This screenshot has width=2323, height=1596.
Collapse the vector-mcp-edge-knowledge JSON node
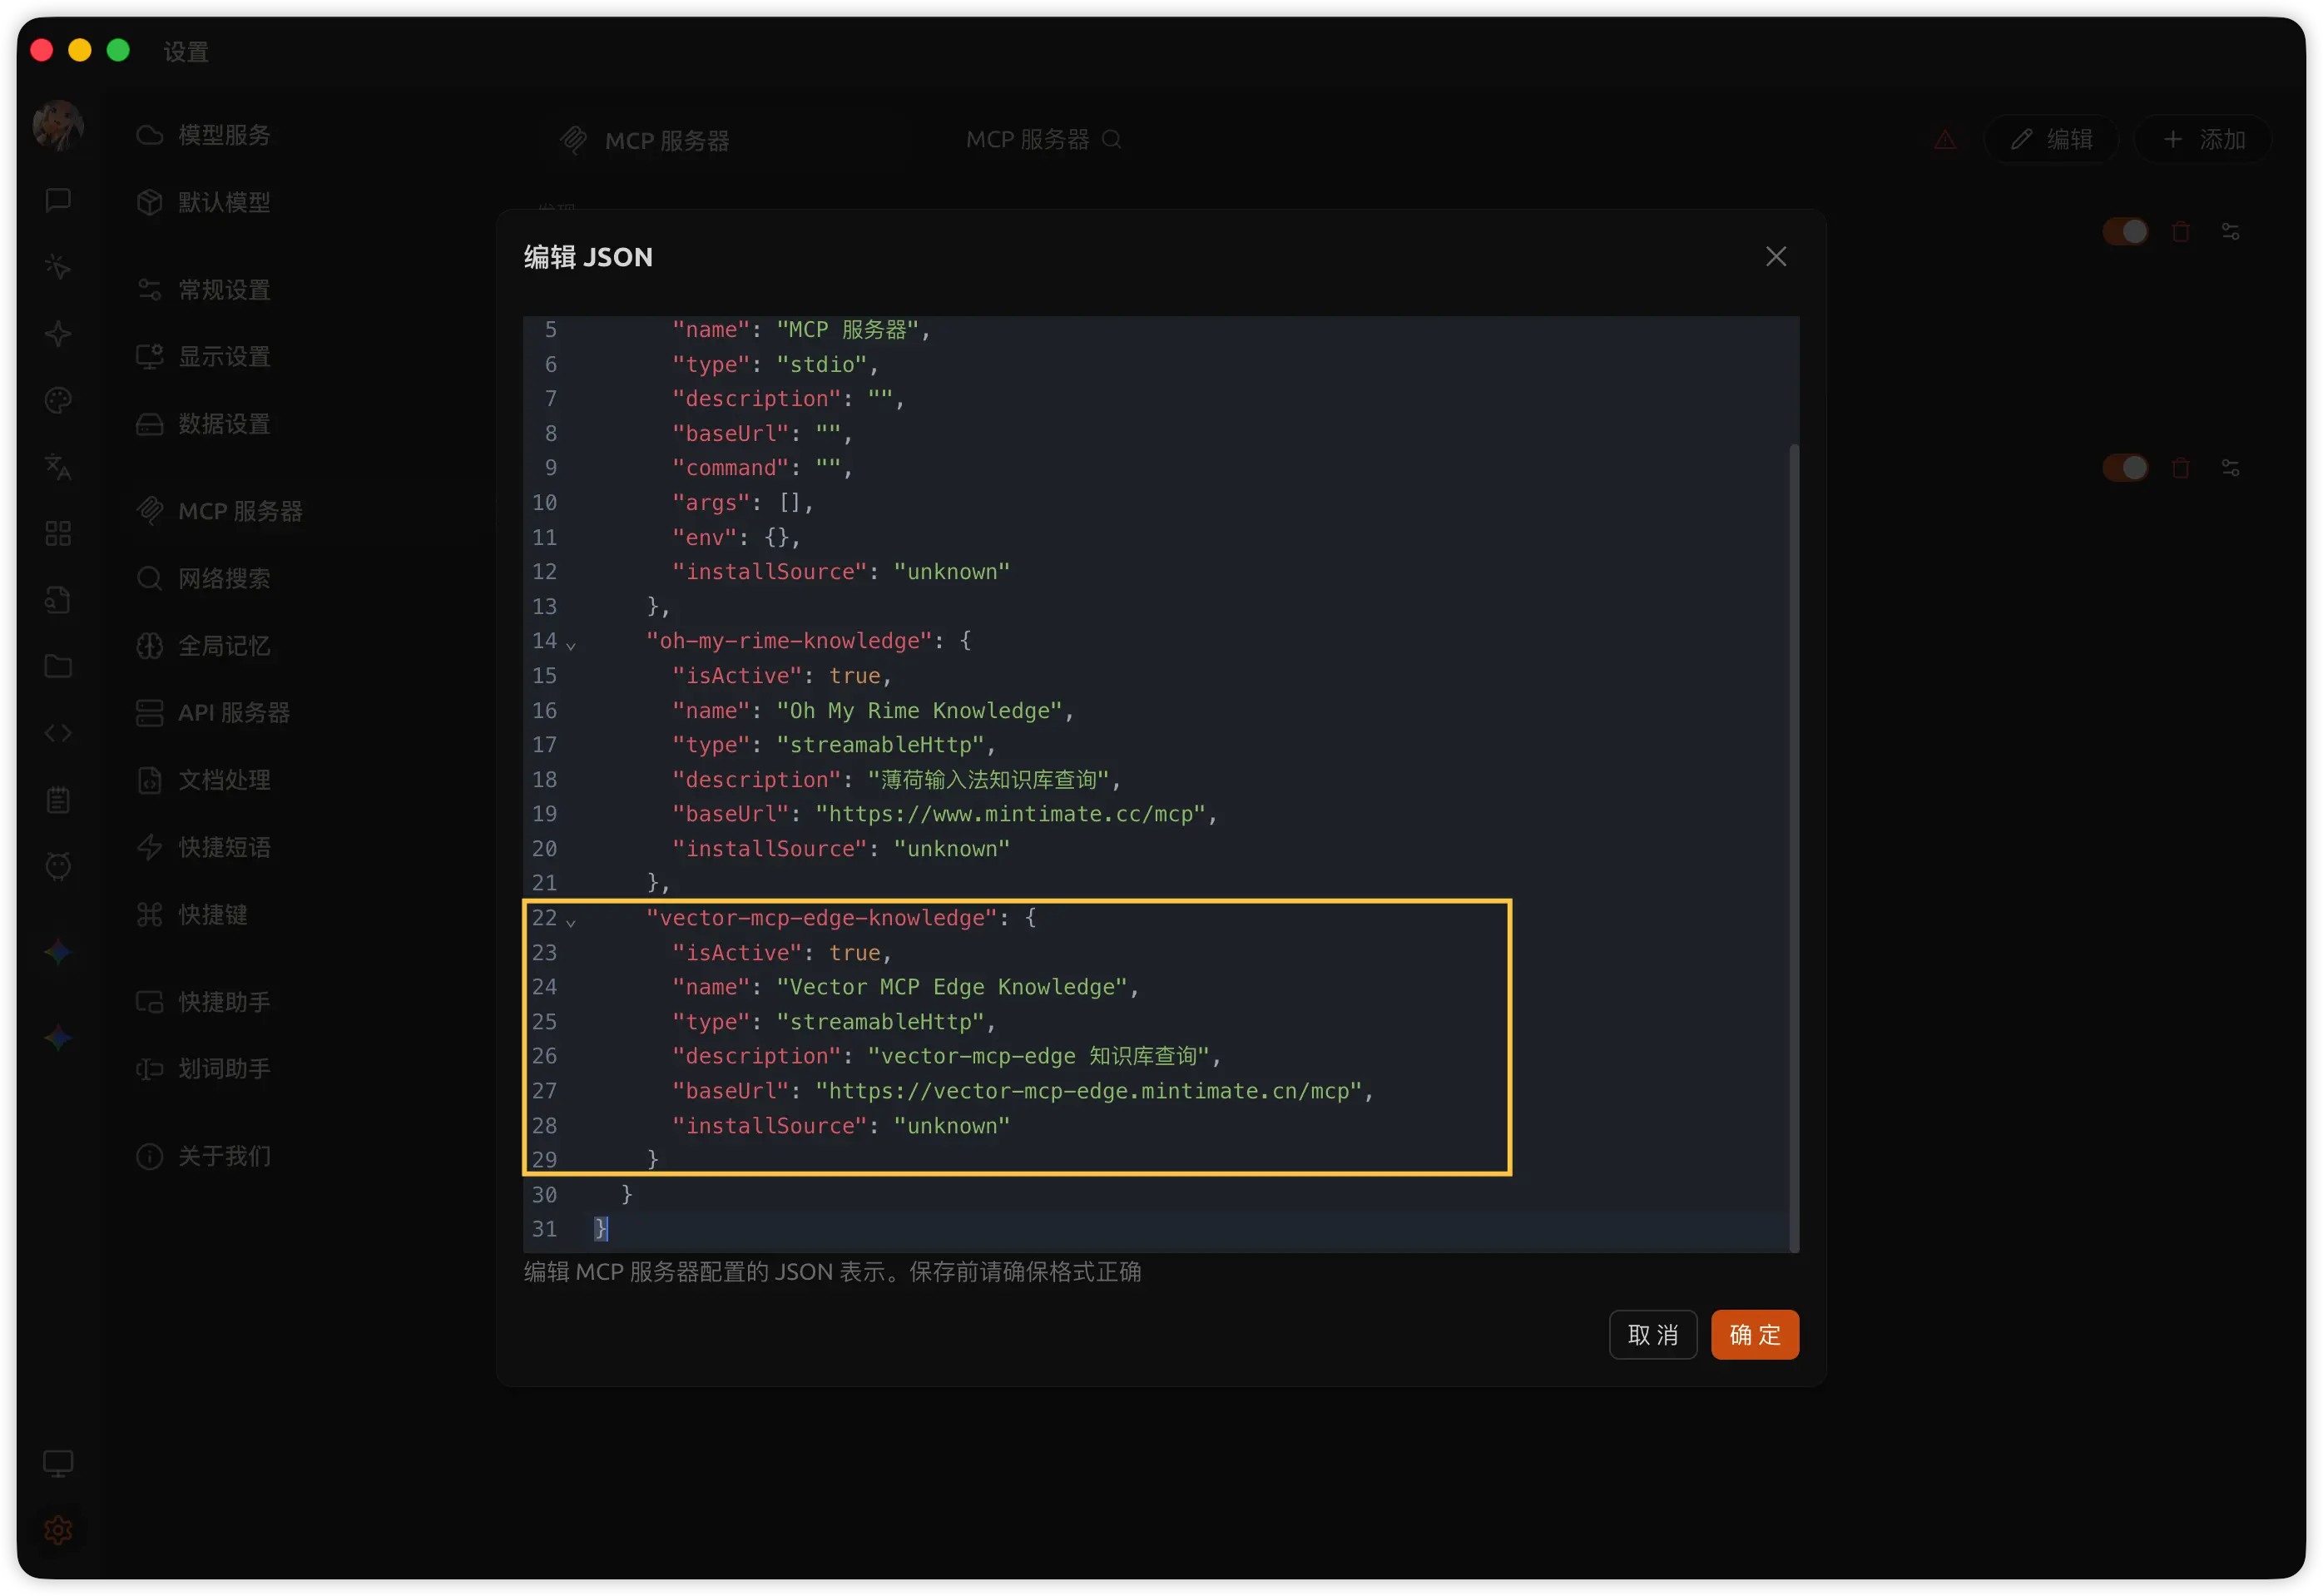[x=572, y=922]
